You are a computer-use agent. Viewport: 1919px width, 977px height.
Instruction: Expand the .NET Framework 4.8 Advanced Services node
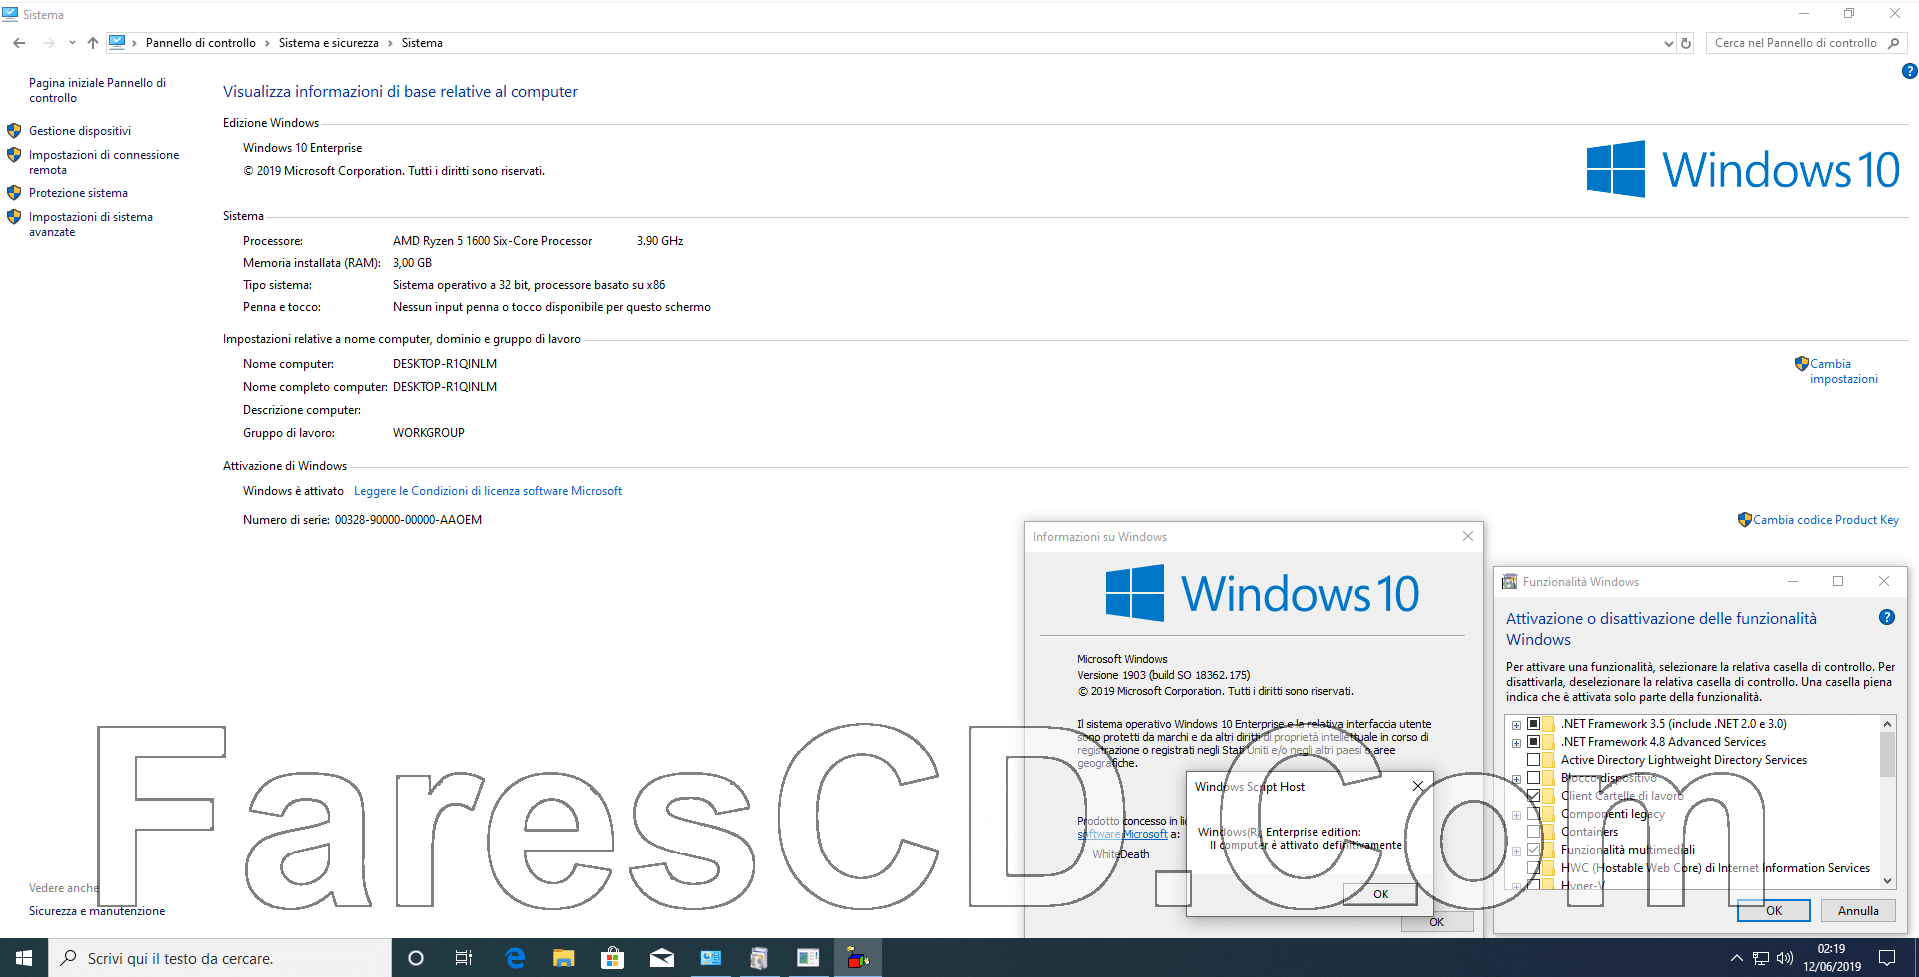pos(1516,743)
